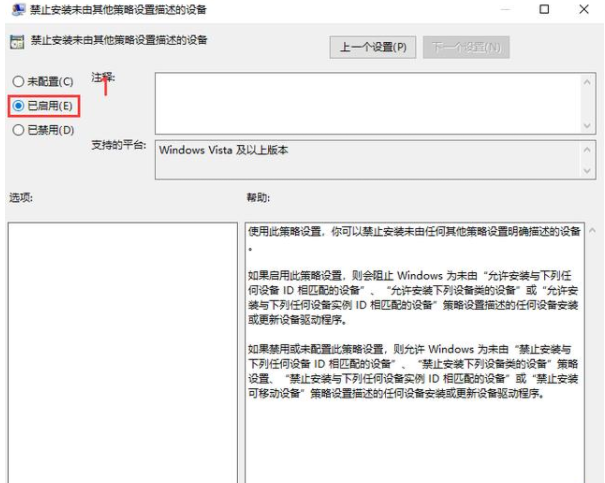The height and width of the screenshot is (483, 605).
Task: Click the 注释 label
Action: point(103,76)
